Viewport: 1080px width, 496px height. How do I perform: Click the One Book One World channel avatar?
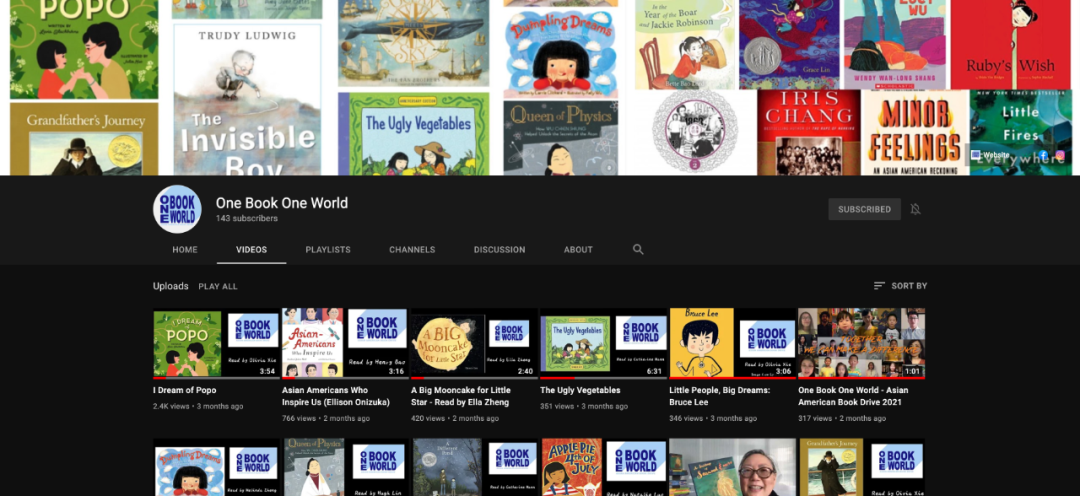177,209
